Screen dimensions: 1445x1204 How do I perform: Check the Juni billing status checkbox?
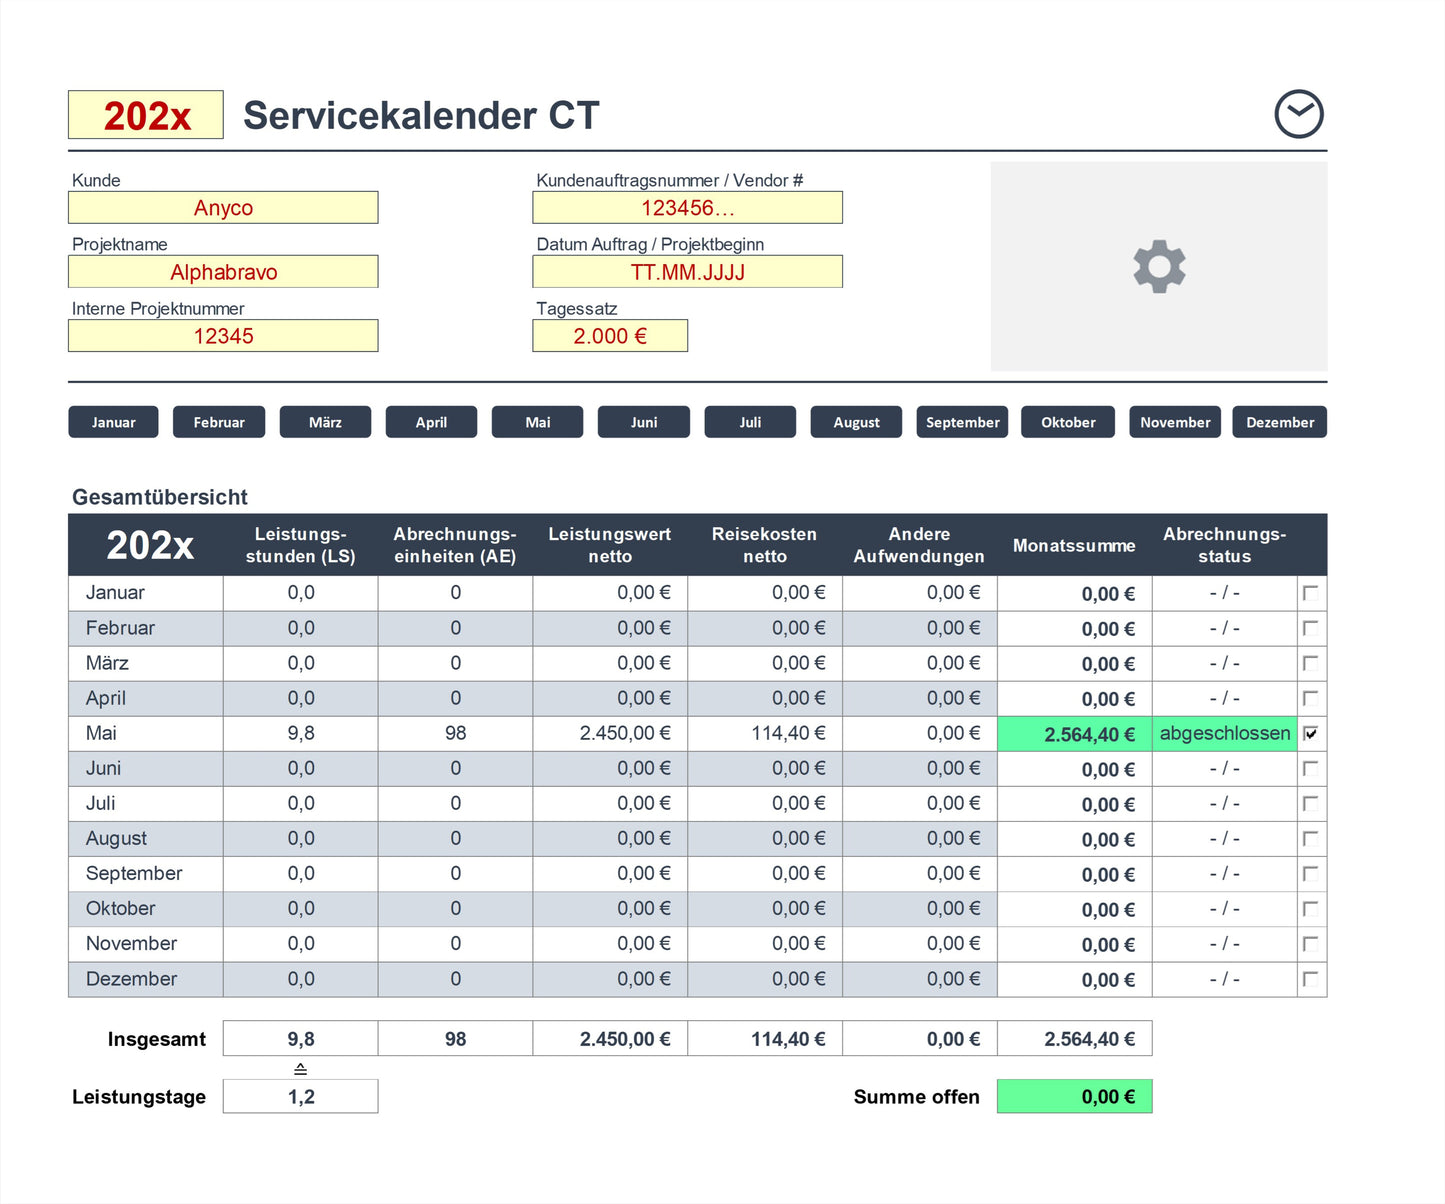coord(1310,768)
